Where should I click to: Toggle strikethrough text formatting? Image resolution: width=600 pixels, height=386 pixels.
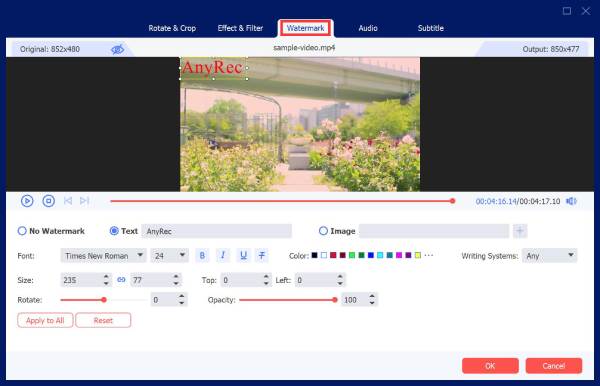coord(262,256)
